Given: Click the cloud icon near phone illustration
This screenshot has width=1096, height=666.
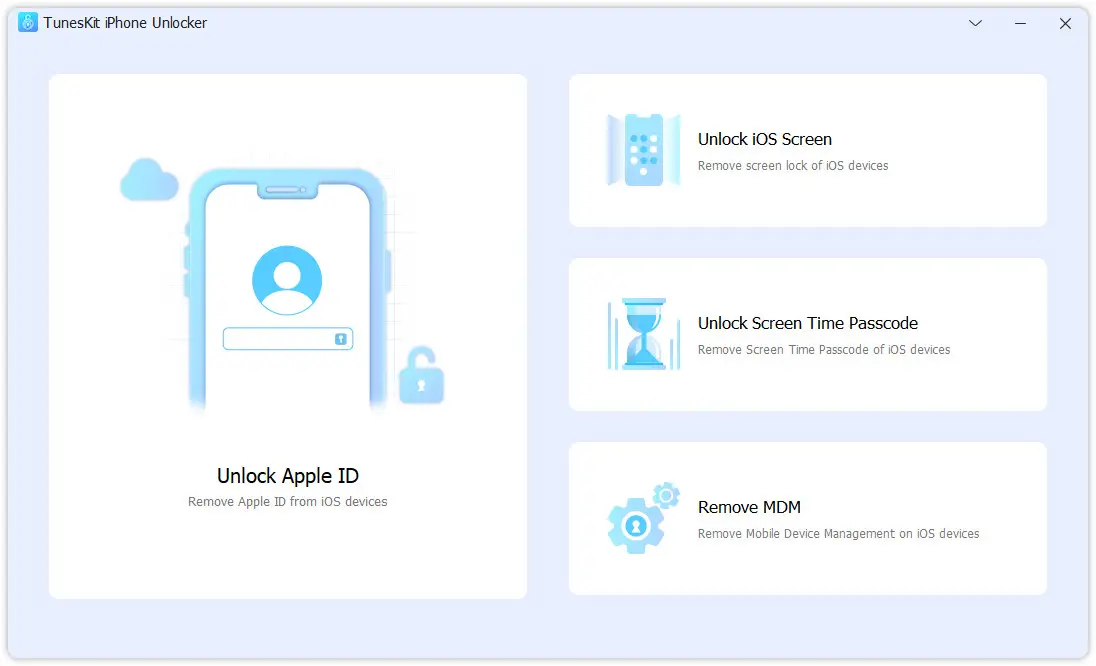Looking at the screenshot, I should click(x=149, y=180).
